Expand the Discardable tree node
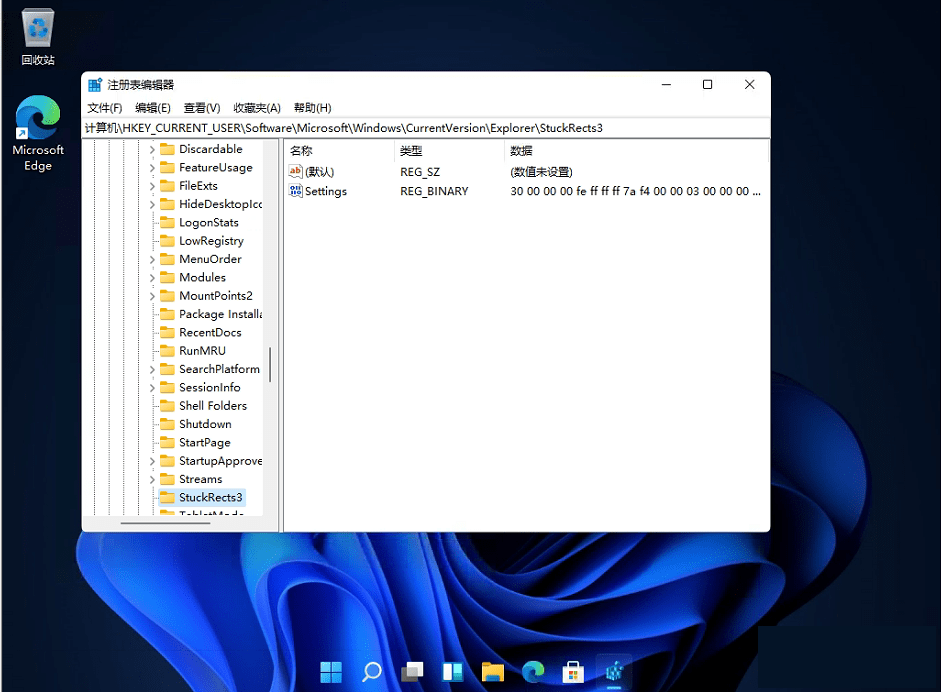The height and width of the screenshot is (692, 941). pos(153,150)
